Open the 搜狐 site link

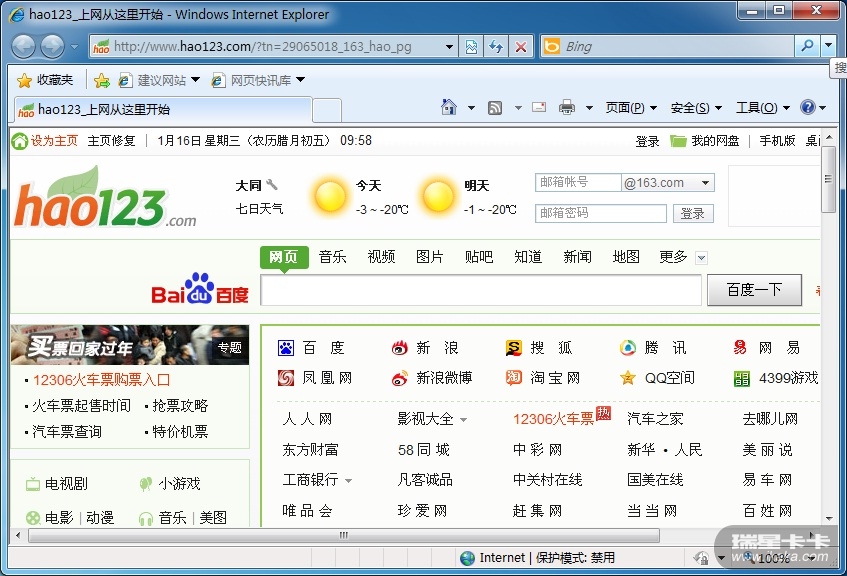coord(539,347)
